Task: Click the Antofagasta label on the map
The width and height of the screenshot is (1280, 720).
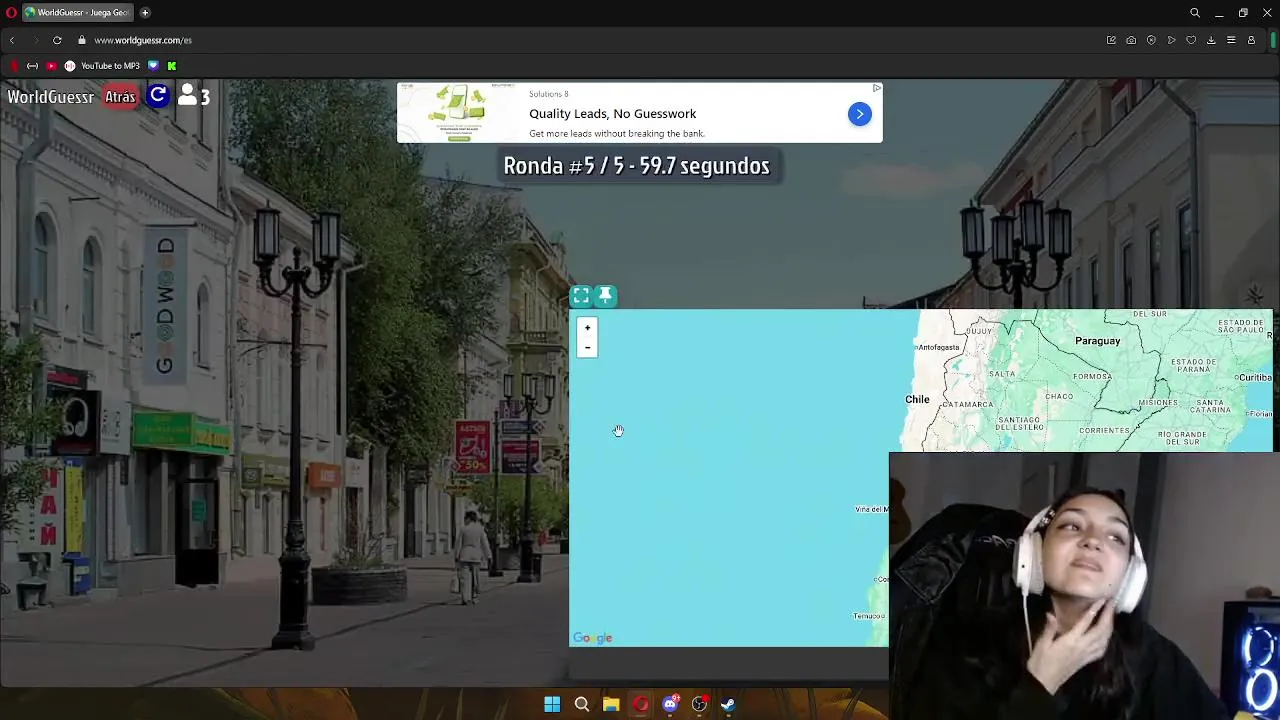Action: pyautogui.click(x=938, y=347)
